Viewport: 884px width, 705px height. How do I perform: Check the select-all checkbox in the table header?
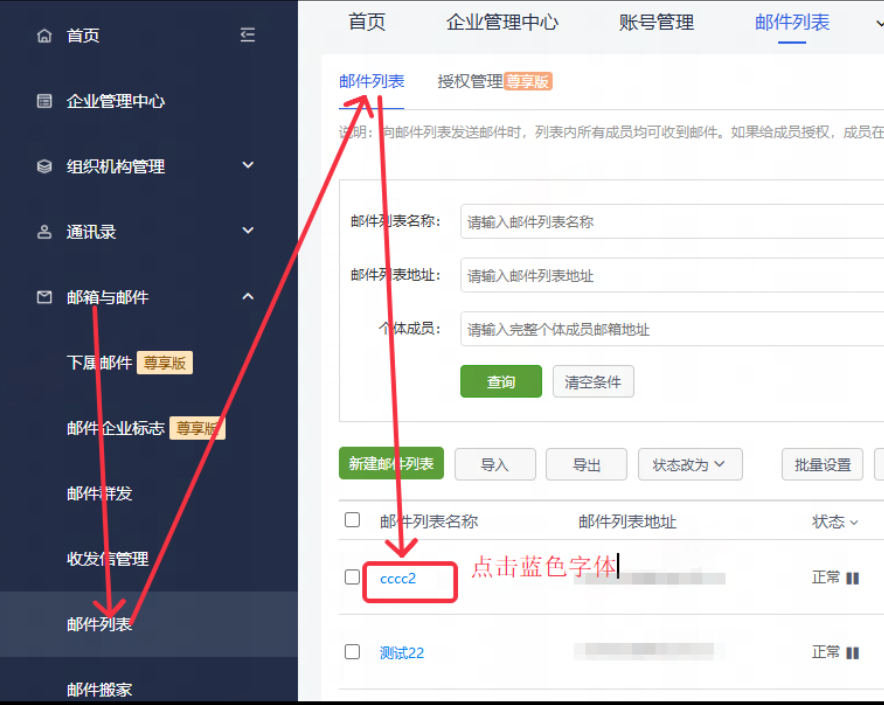352,520
